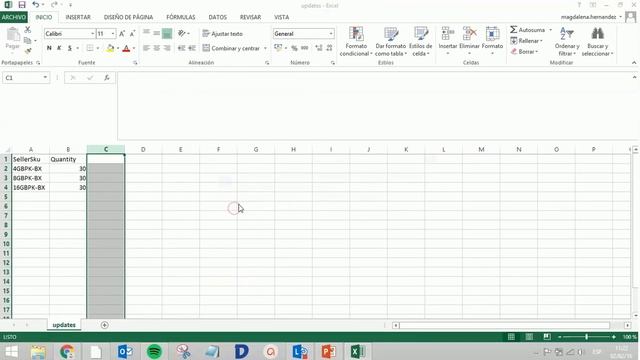The width and height of the screenshot is (640, 360).
Task: Click into the formula bar
Action: pyautogui.click(x=375, y=106)
